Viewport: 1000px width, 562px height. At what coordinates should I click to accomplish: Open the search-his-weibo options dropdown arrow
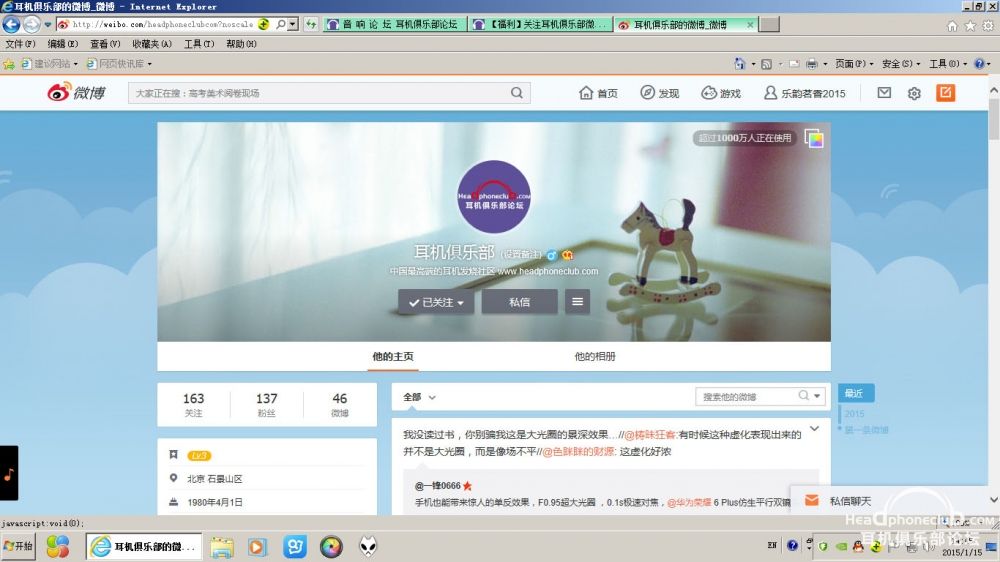coord(817,396)
